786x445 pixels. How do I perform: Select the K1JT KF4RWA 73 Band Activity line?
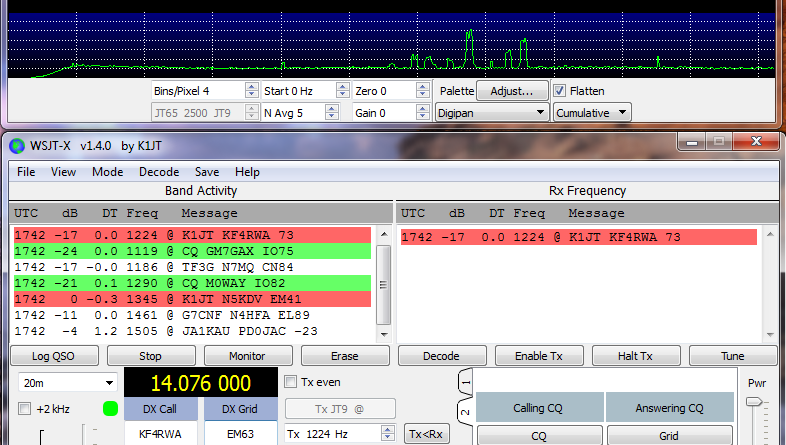click(192, 235)
